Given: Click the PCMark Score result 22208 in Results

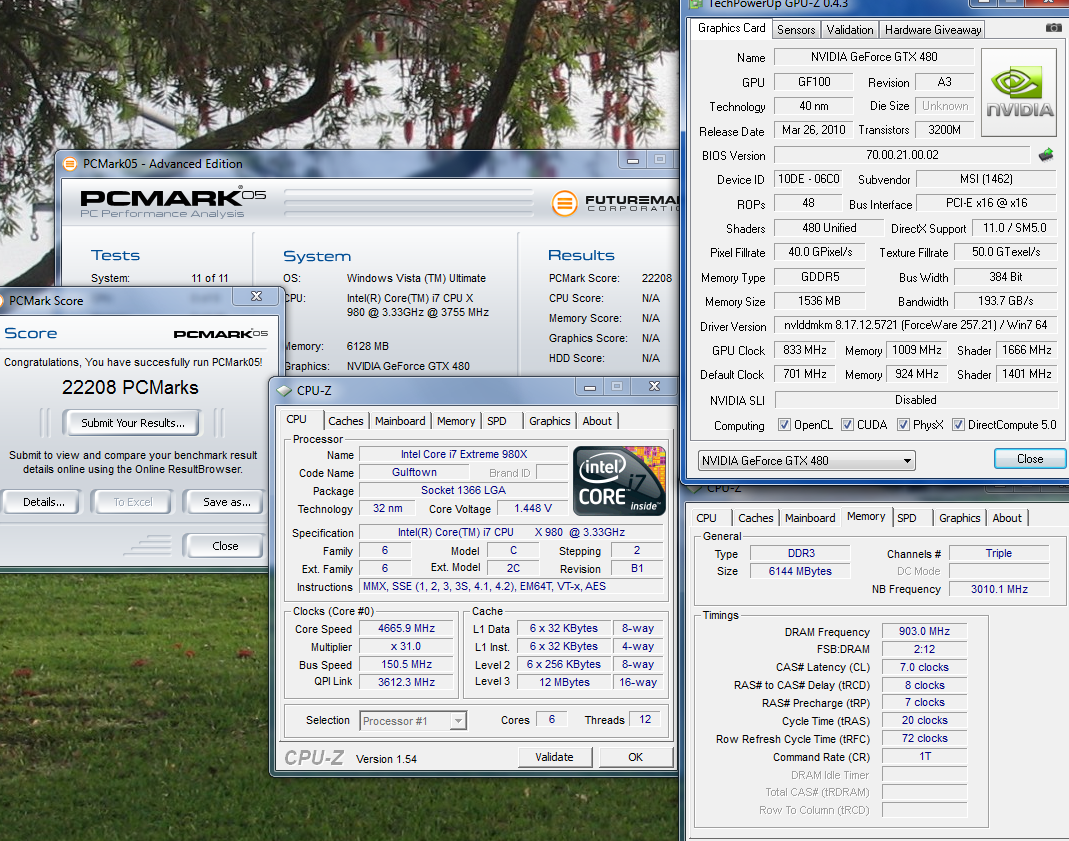Looking at the screenshot, I should (x=657, y=278).
